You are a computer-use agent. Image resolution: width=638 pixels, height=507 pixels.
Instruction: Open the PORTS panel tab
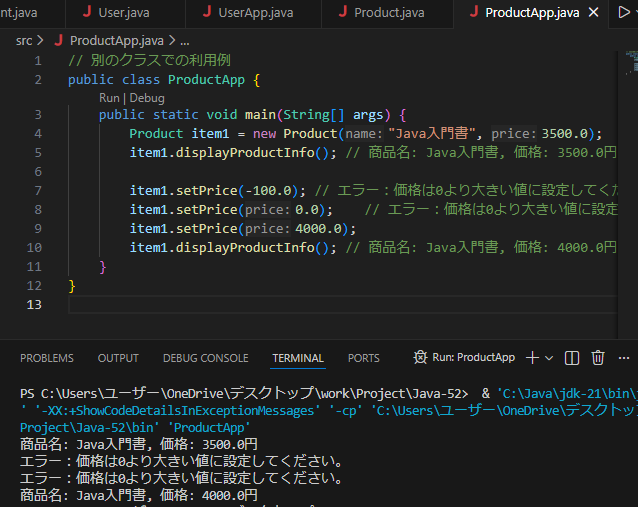(x=363, y=358)
